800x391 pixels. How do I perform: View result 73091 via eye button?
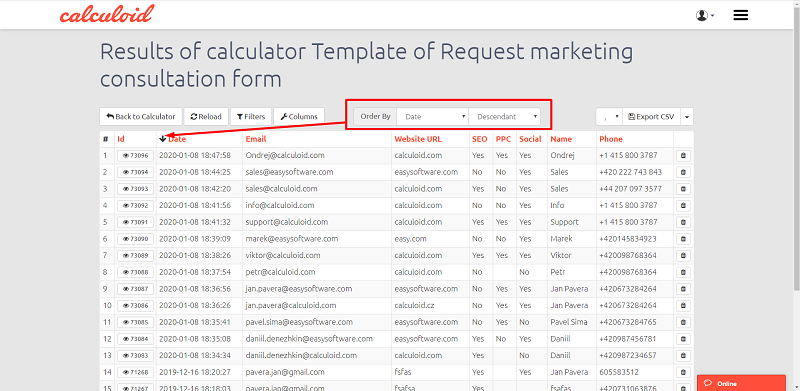[x=135, y=223]
